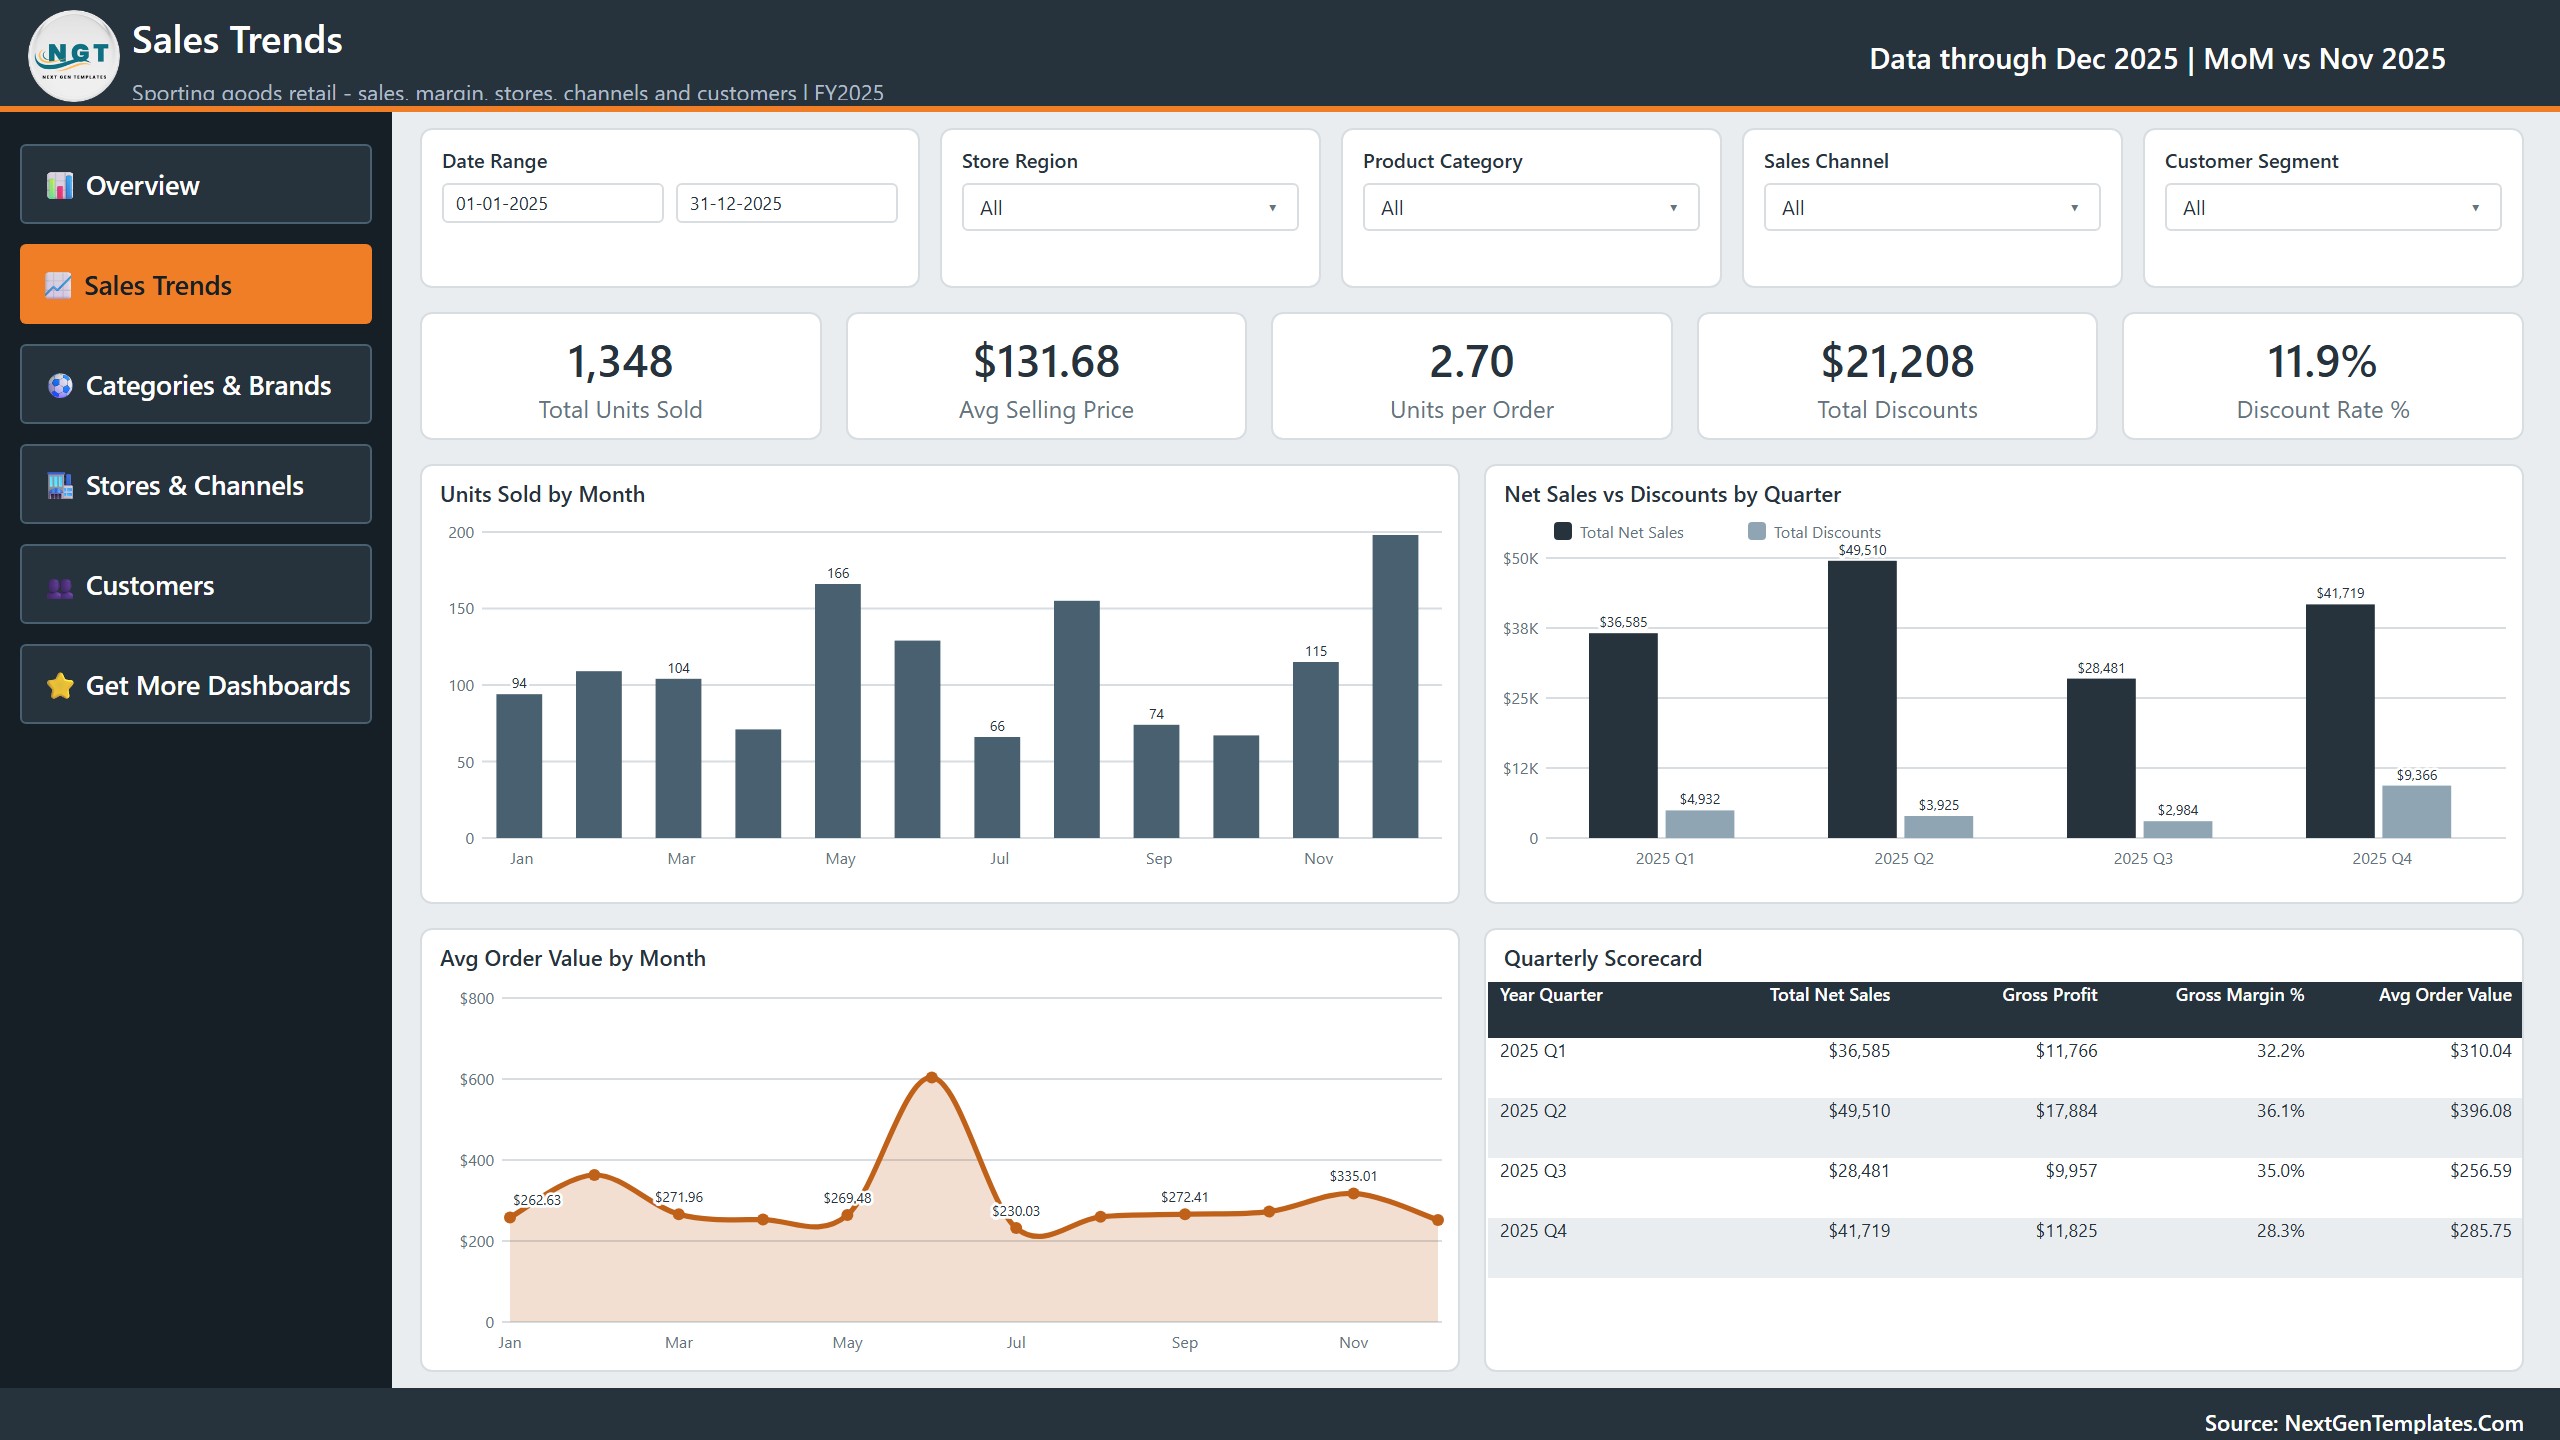Screen dimensions: 2560x1440
Task: Click the NGT logo in header
Action: [x=74, y=57]
